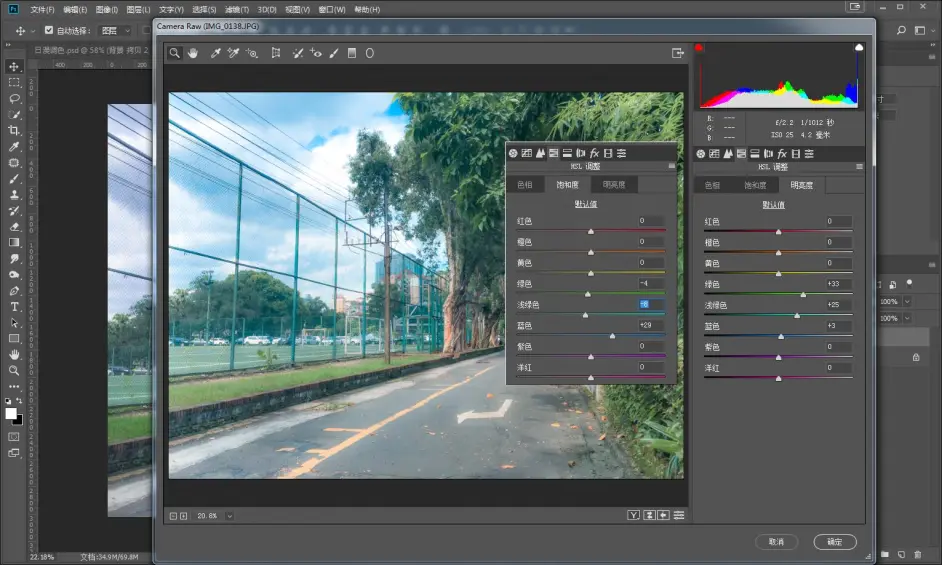Select the Hand tool in Camera Raw toolbar
Screen dimensions: 942x565
[x=193, y=53]
